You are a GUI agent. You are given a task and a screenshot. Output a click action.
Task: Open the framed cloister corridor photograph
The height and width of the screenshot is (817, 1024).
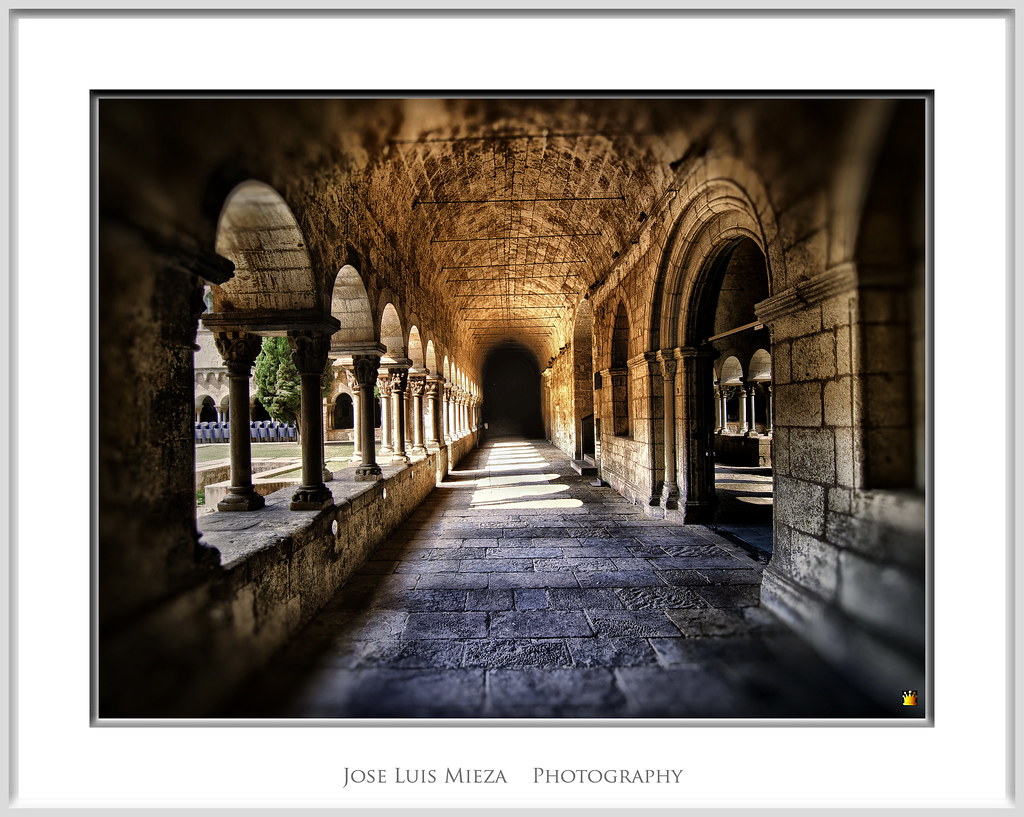(x=512, y=408)
